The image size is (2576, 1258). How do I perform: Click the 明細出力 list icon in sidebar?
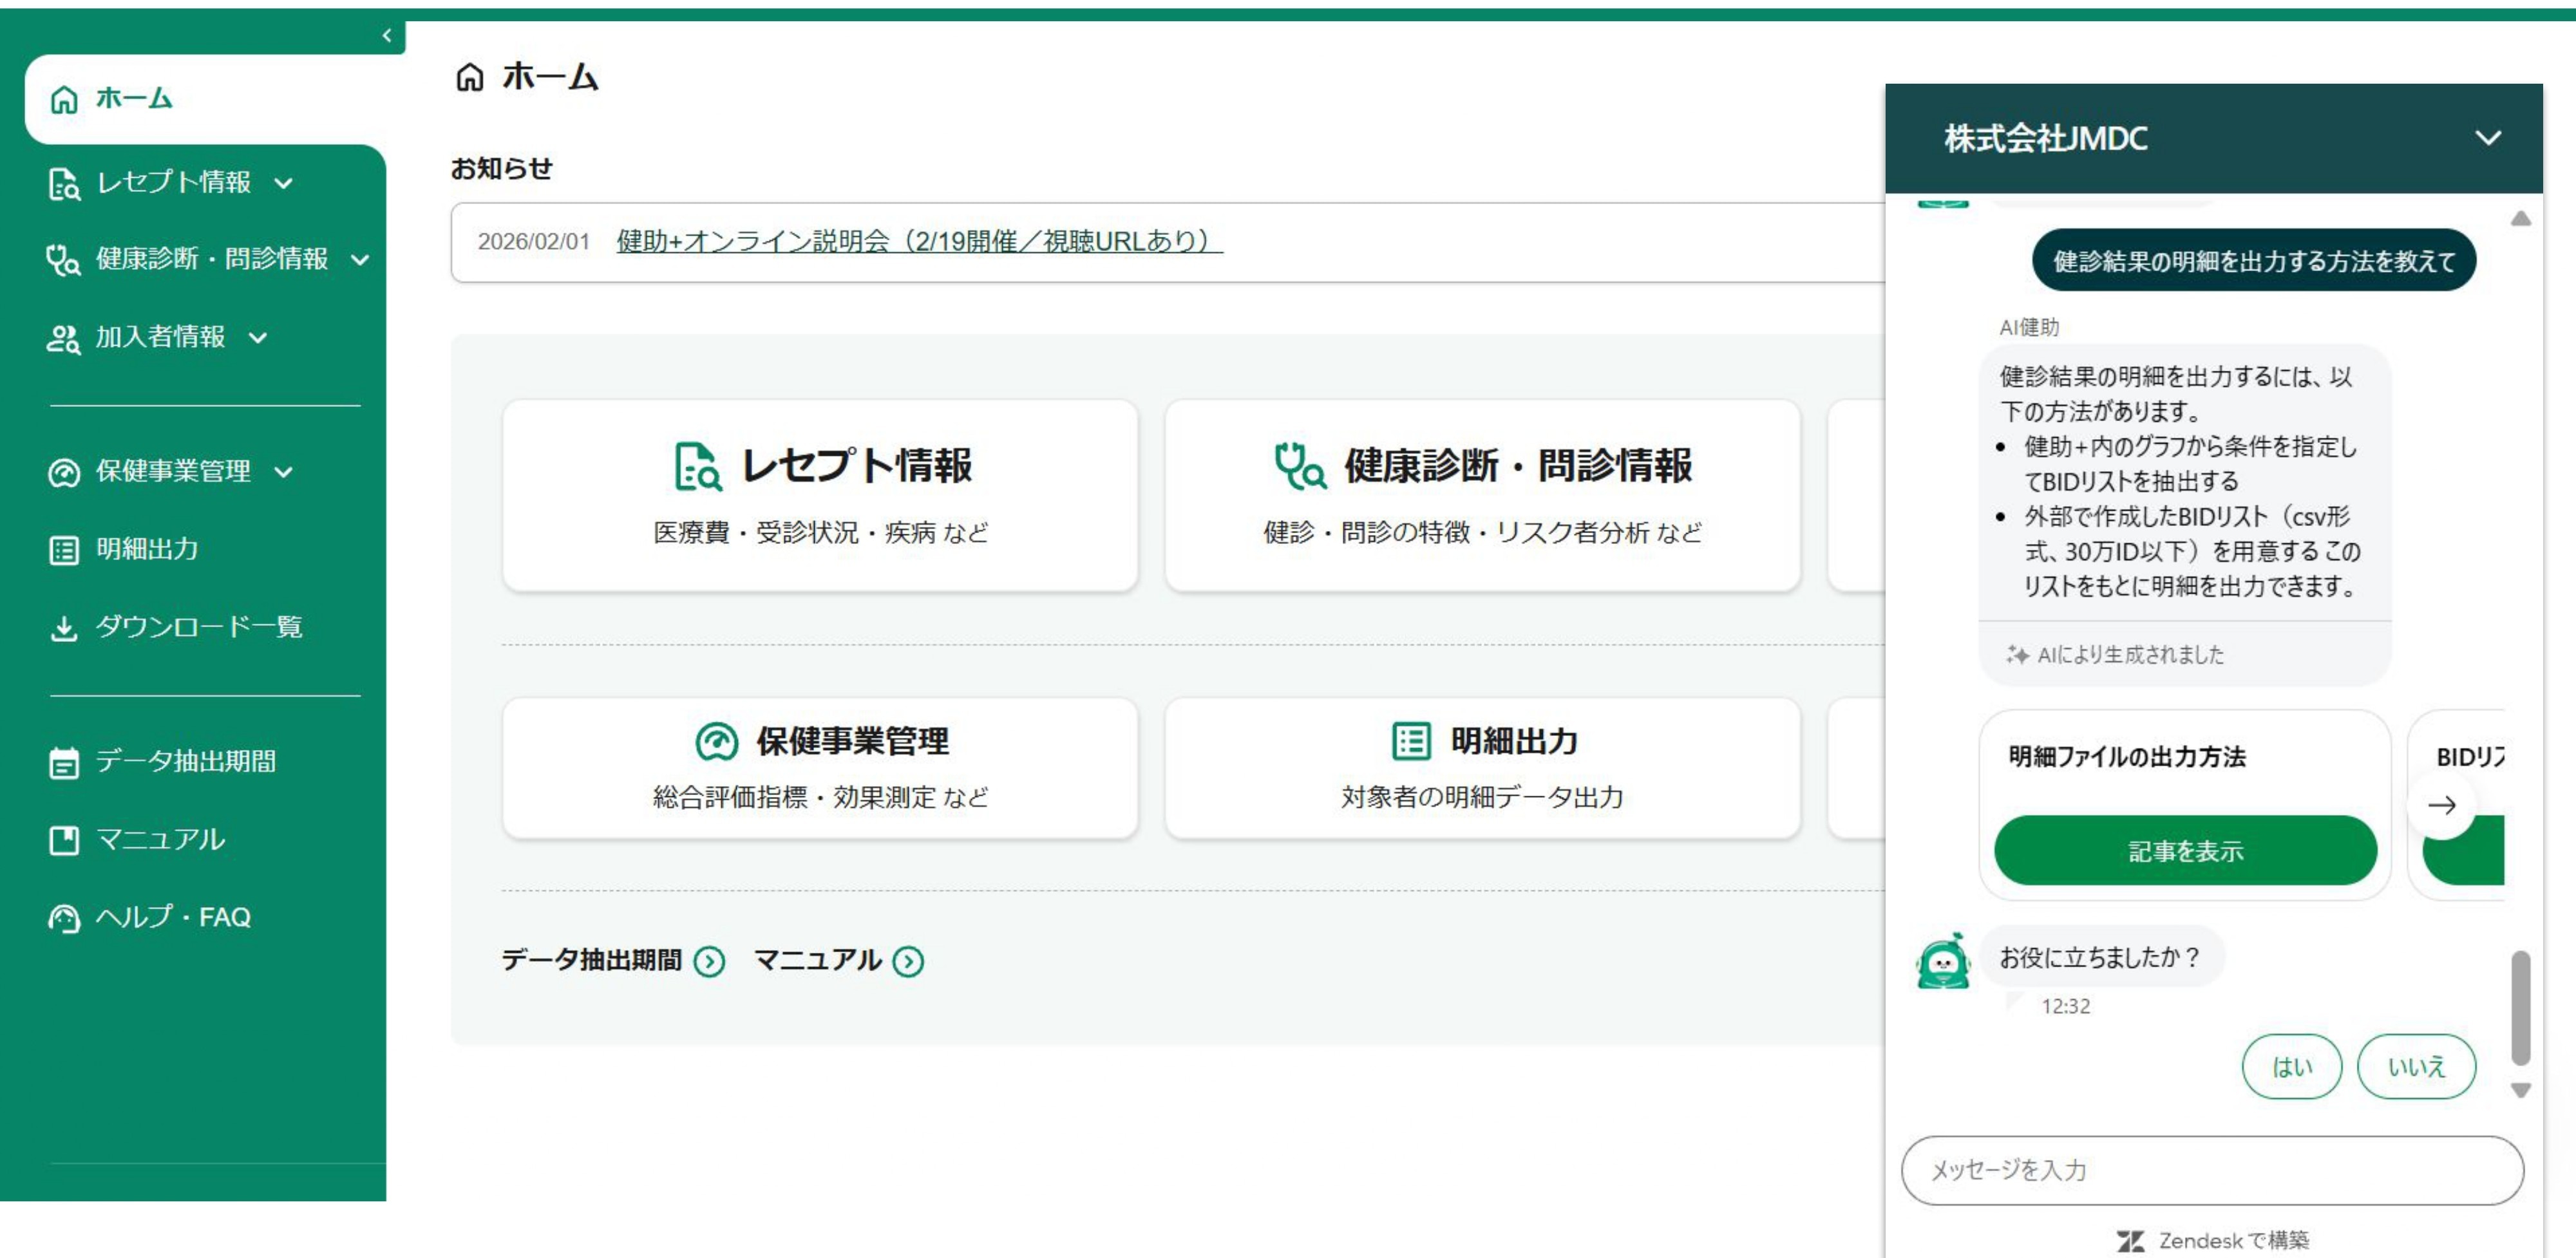click(x=64, y=550)
